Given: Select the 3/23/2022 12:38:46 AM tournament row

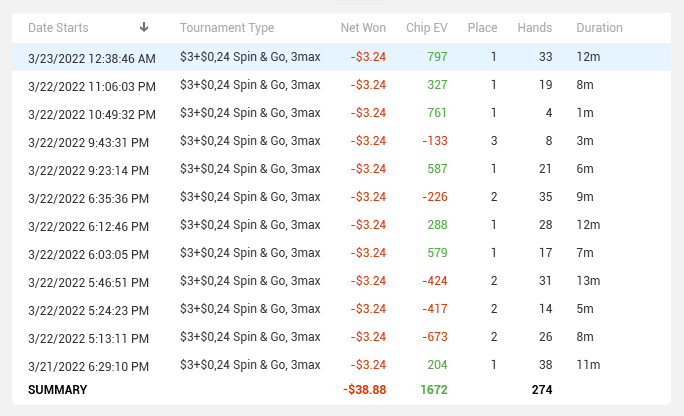Looking at the screenshot, I should coord(341,57).
